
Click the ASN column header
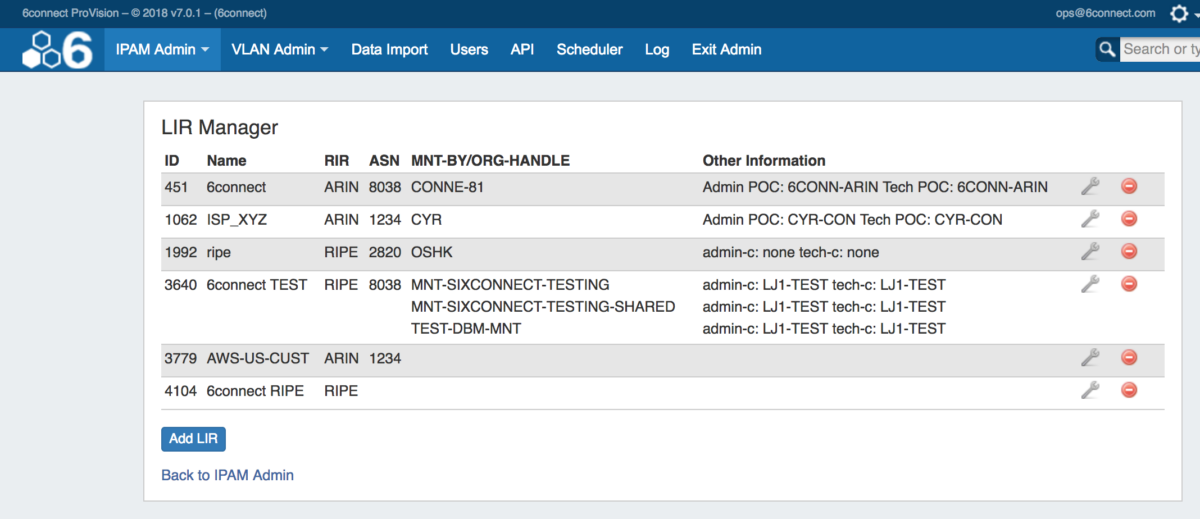point(384,160)
